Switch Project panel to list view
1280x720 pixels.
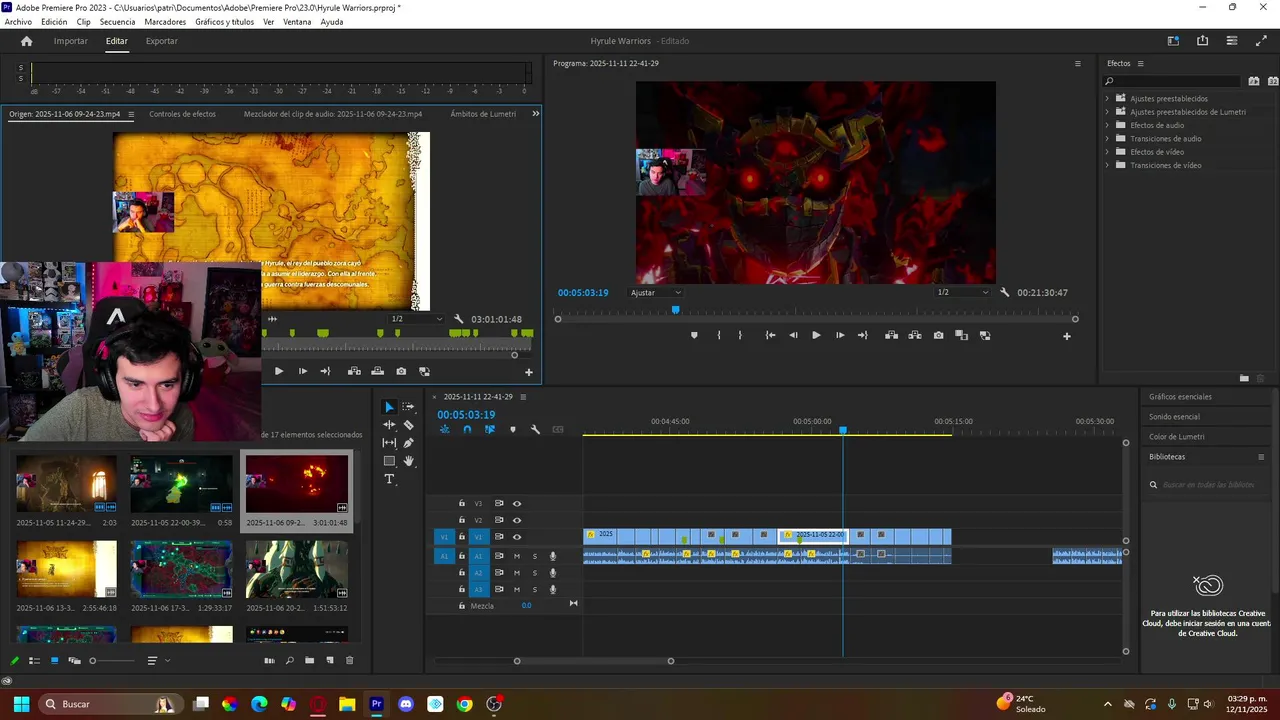coord(34,661)
